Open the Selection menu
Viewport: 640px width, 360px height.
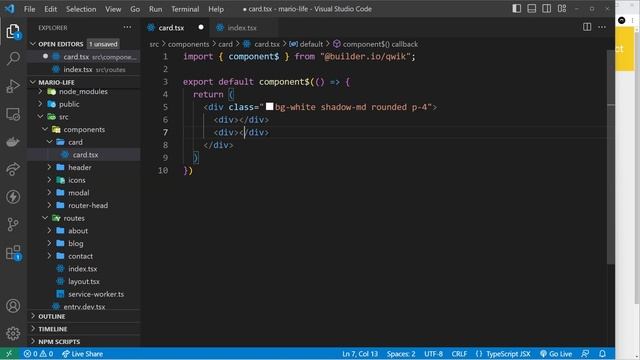tap(81, 9)
